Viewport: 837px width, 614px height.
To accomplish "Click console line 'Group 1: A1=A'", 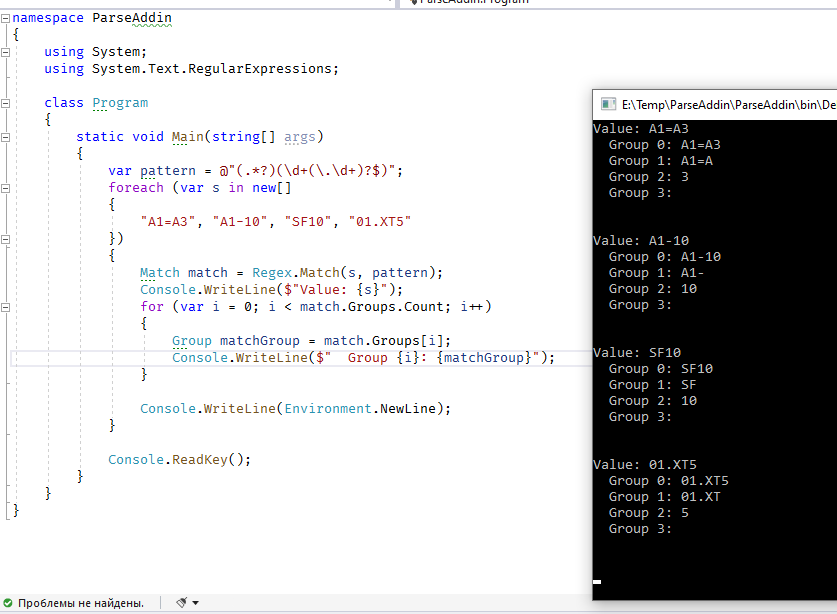I will click(661, 161).
